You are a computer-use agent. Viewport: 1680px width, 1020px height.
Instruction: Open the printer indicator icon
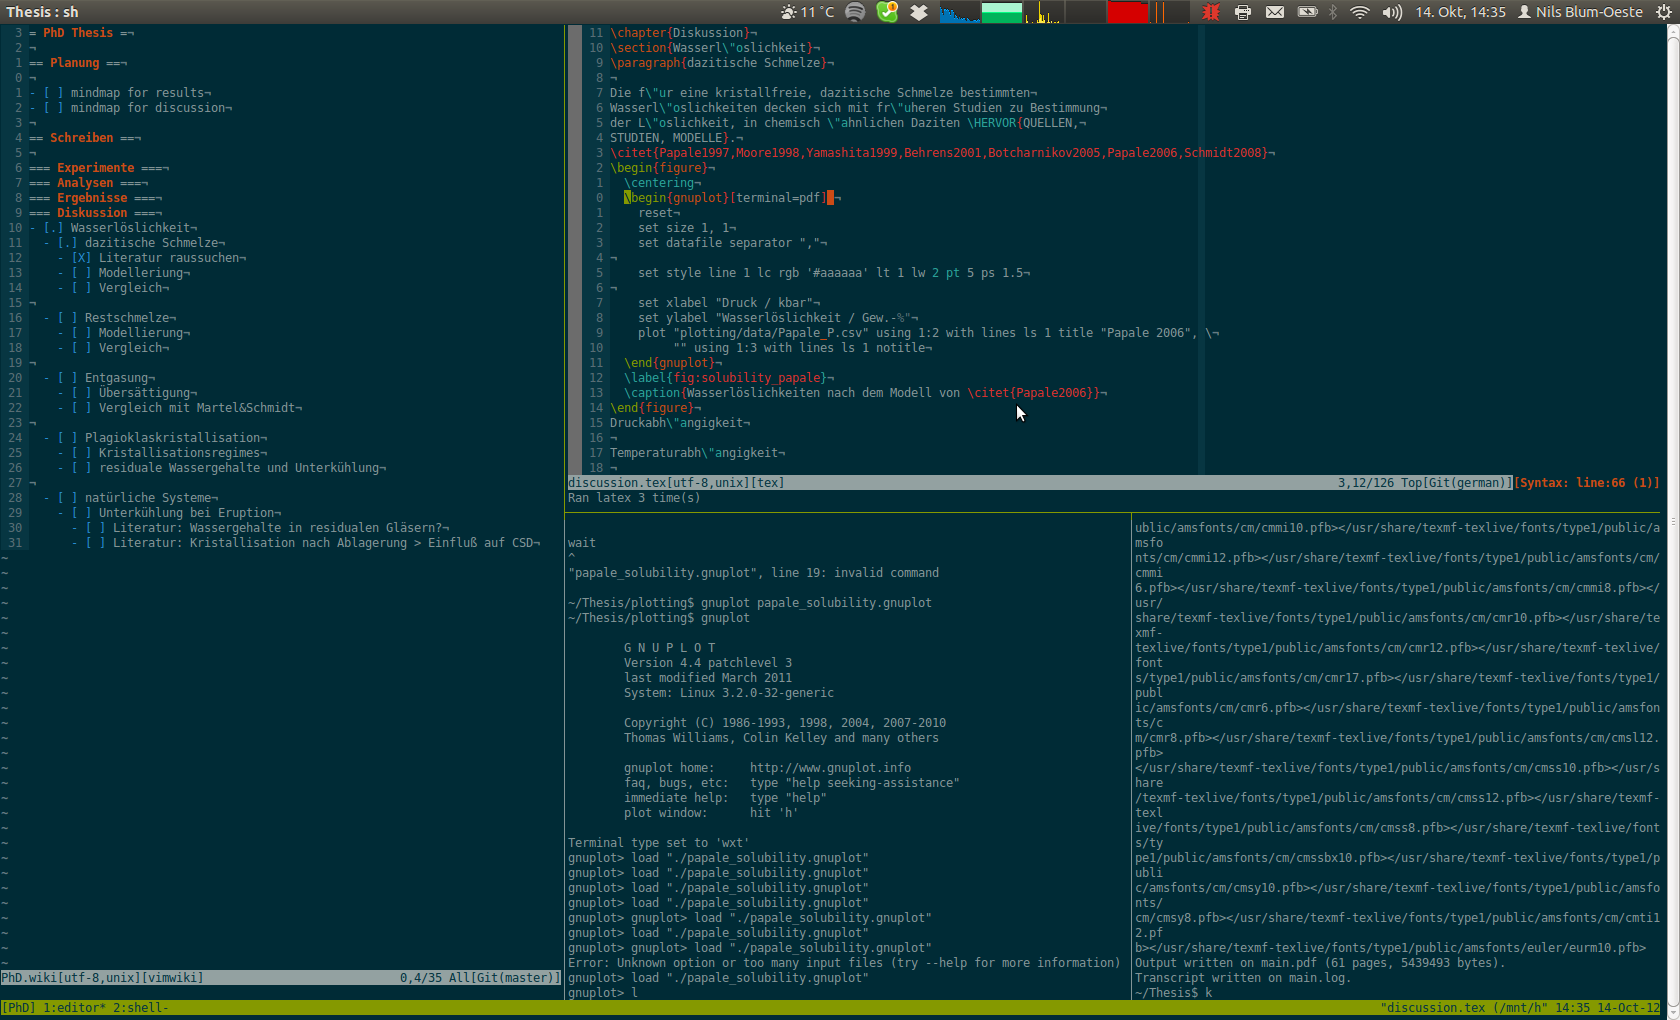click(x=1243, y=12)
